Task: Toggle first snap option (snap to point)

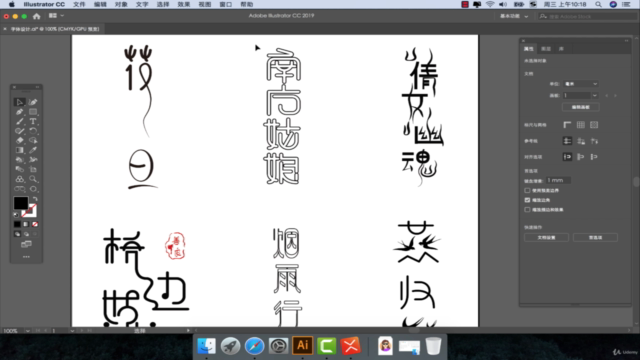Action: point(567,157)
